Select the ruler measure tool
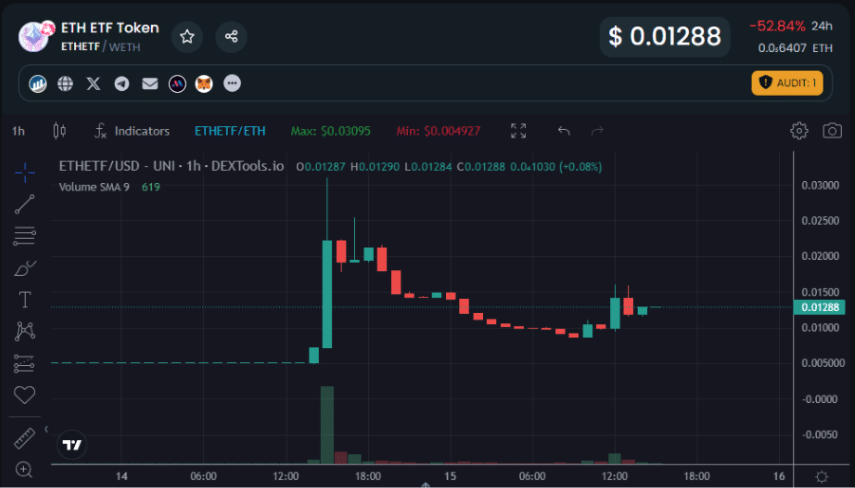This screenshot has width=855, height=488. click(25, 438)
